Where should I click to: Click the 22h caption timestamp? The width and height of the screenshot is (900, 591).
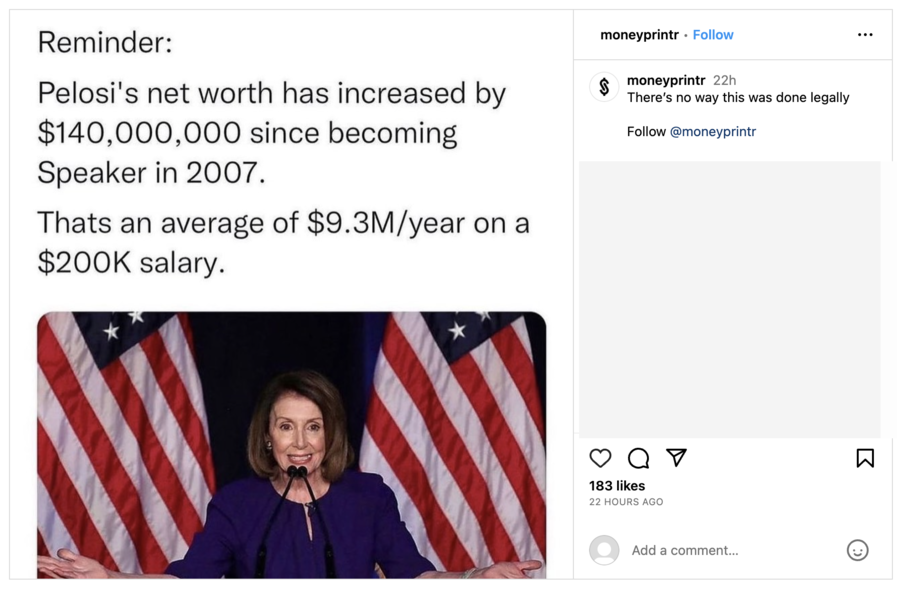[x=724, y=80]
